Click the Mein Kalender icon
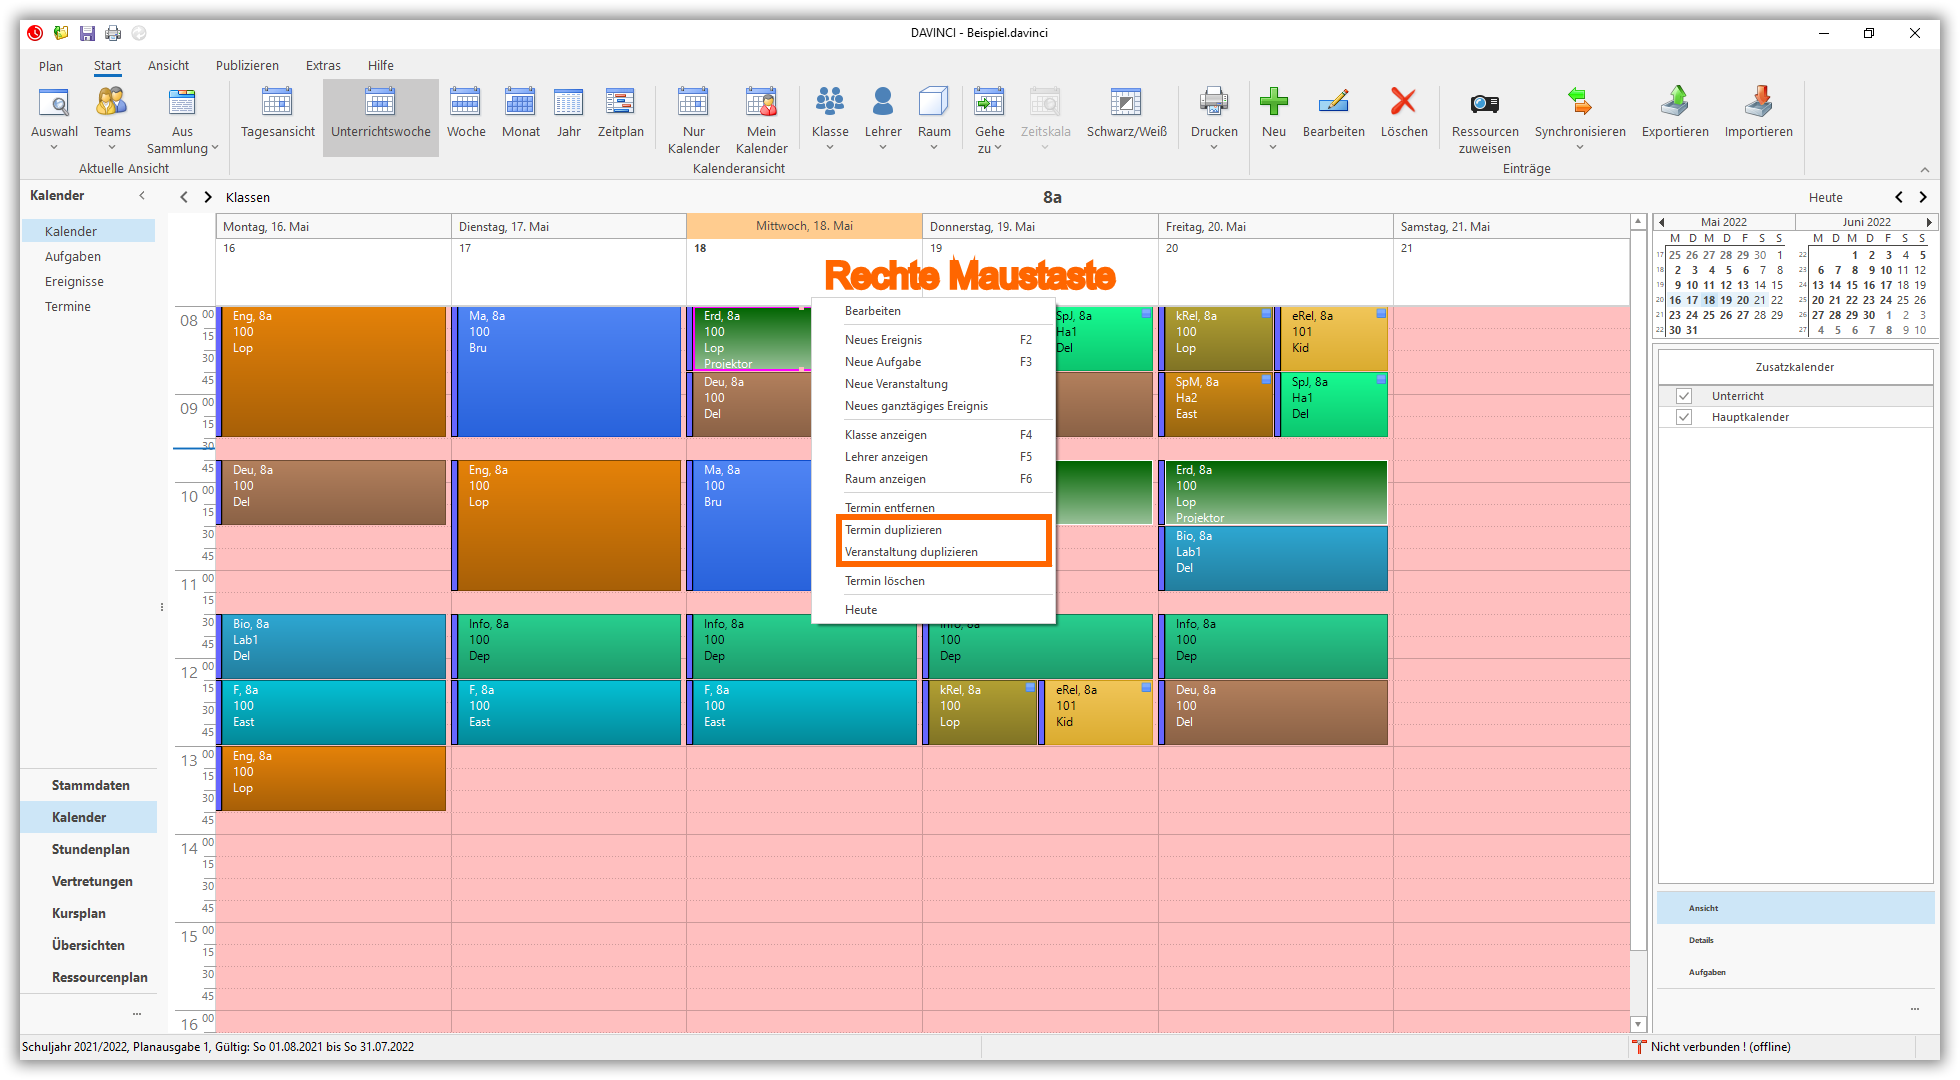 (x=761, y=103)
